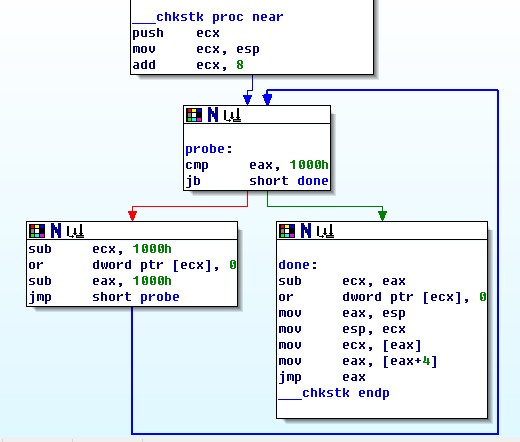Viewport: 520px width, 442px height.
Task: Click the color palette icon on done block
Action: [287, 231]
